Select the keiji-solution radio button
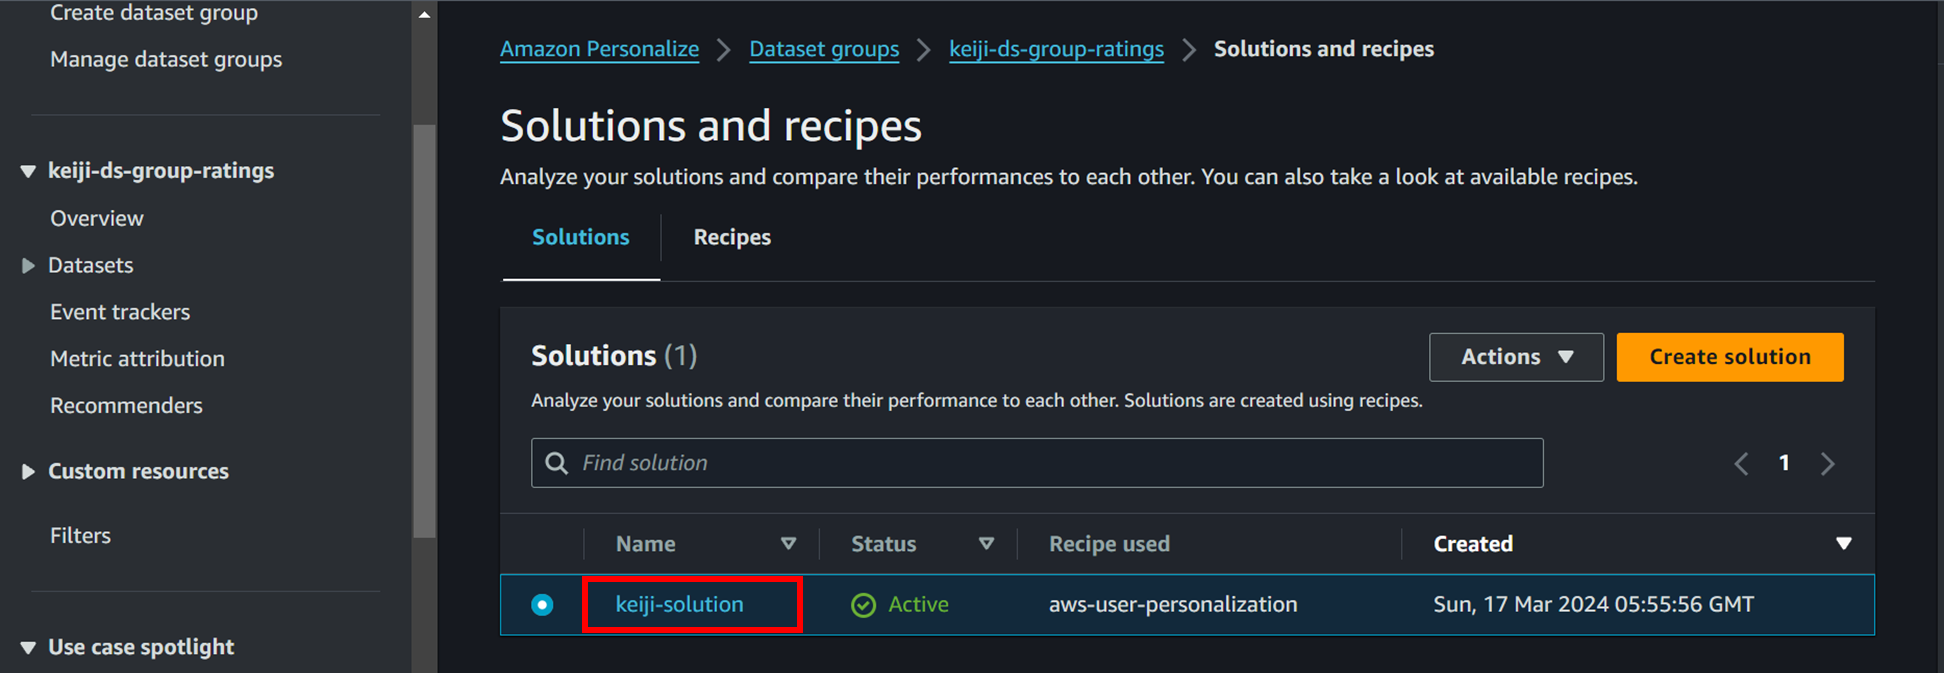This screenshot has height=673, width=1944. coord(542,605)
